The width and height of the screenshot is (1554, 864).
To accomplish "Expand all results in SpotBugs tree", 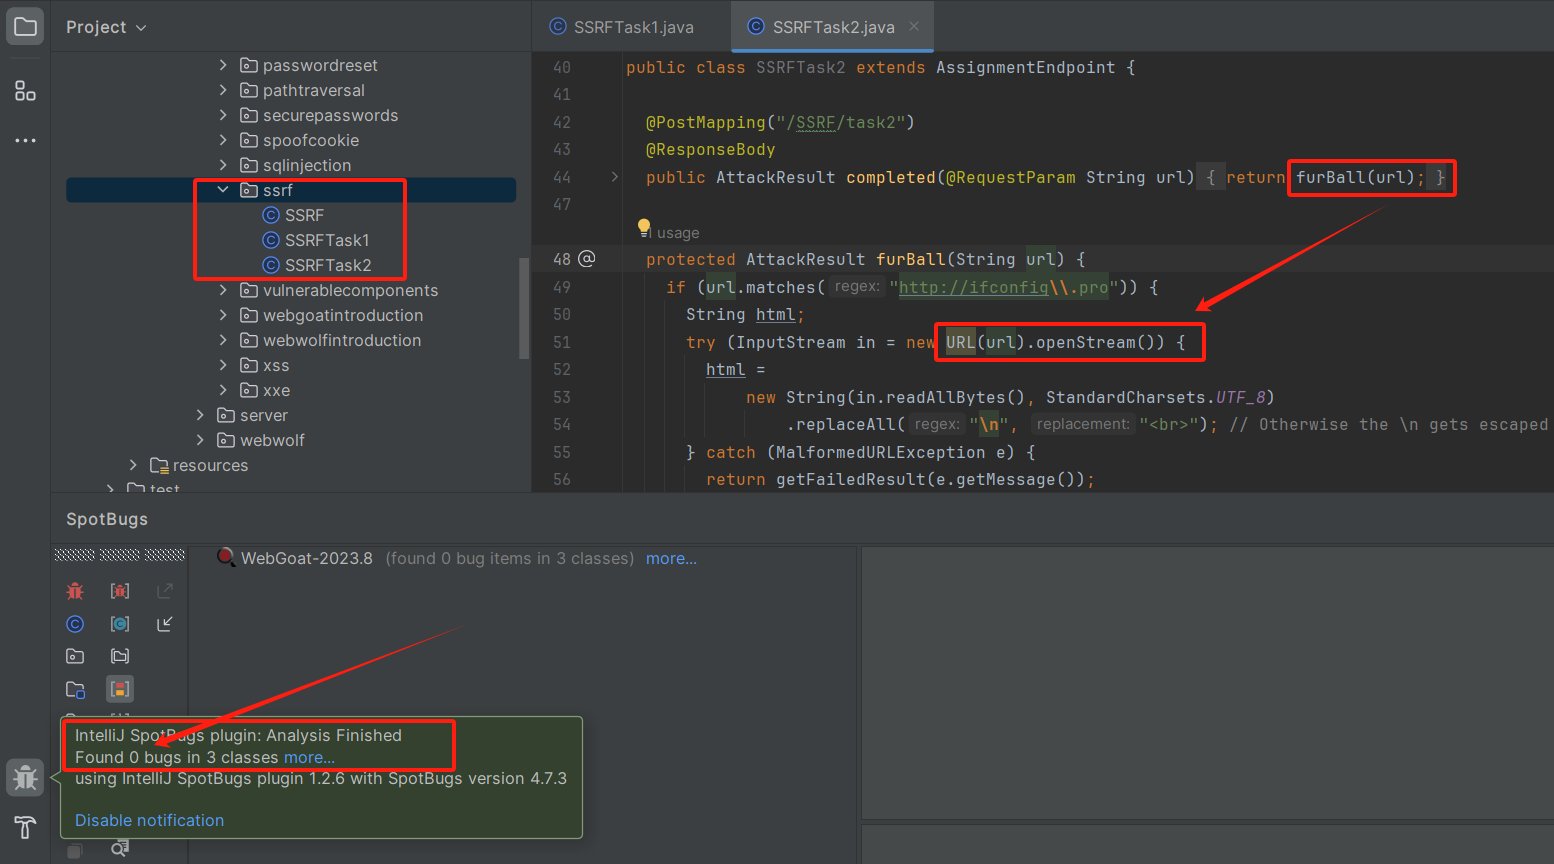I will pyautogui.click(x=165, y=591).
